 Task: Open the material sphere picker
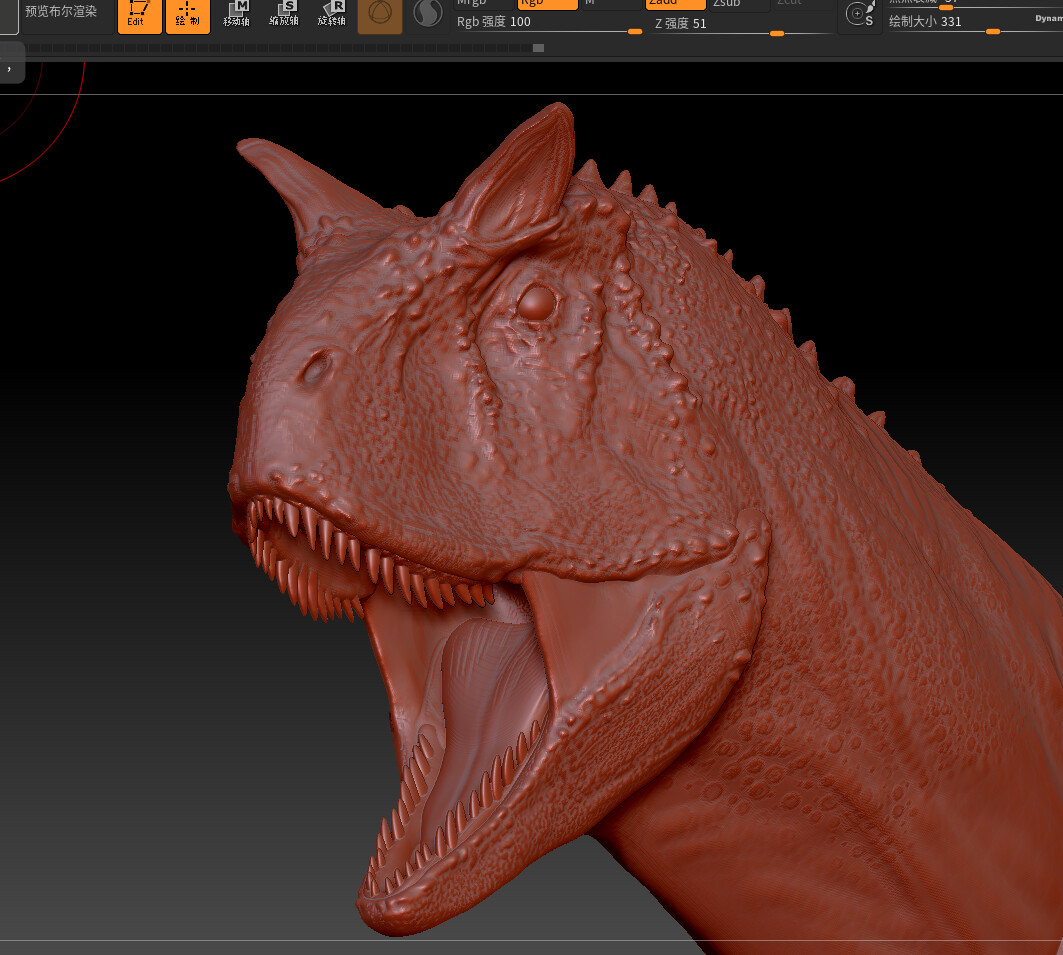click(430, 15)
